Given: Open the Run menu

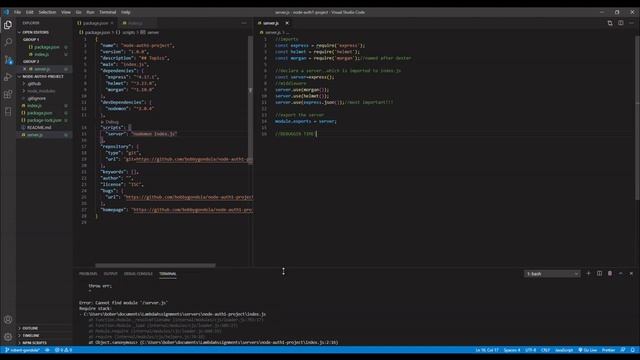Looking at the screenshot, I should click(90, 12).
